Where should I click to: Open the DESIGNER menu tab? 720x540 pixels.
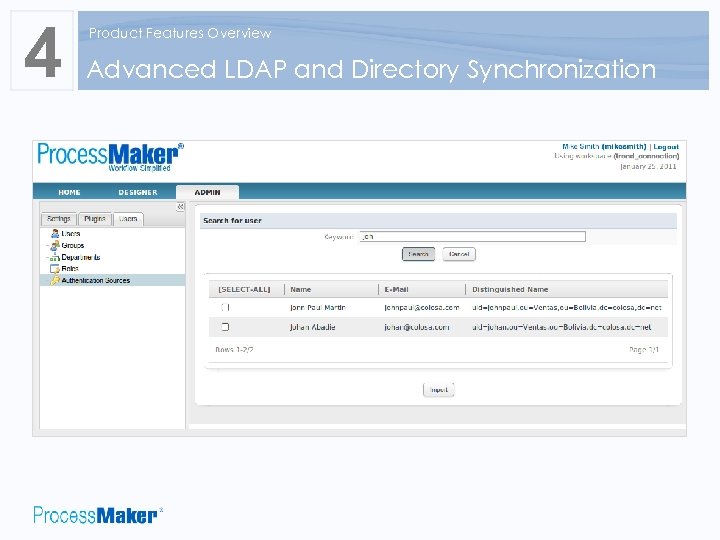[138, 192]
